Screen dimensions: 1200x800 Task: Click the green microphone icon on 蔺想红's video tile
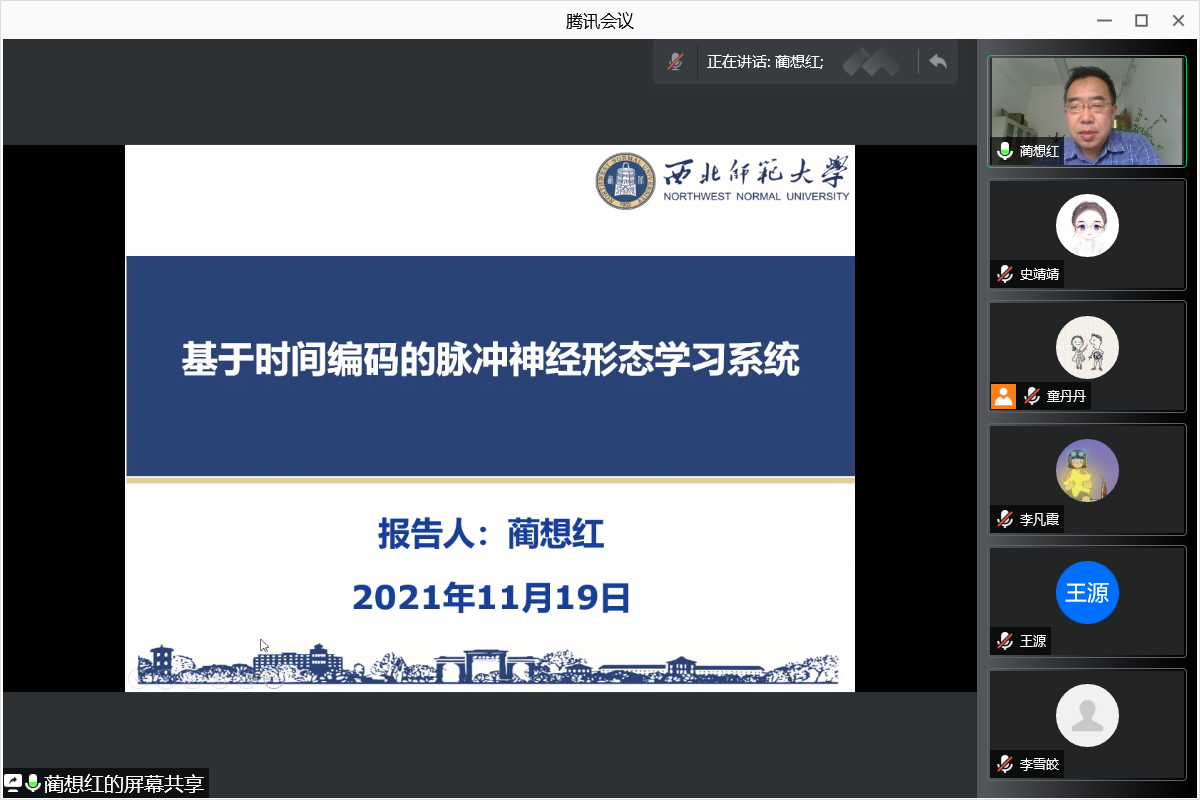1005,151
